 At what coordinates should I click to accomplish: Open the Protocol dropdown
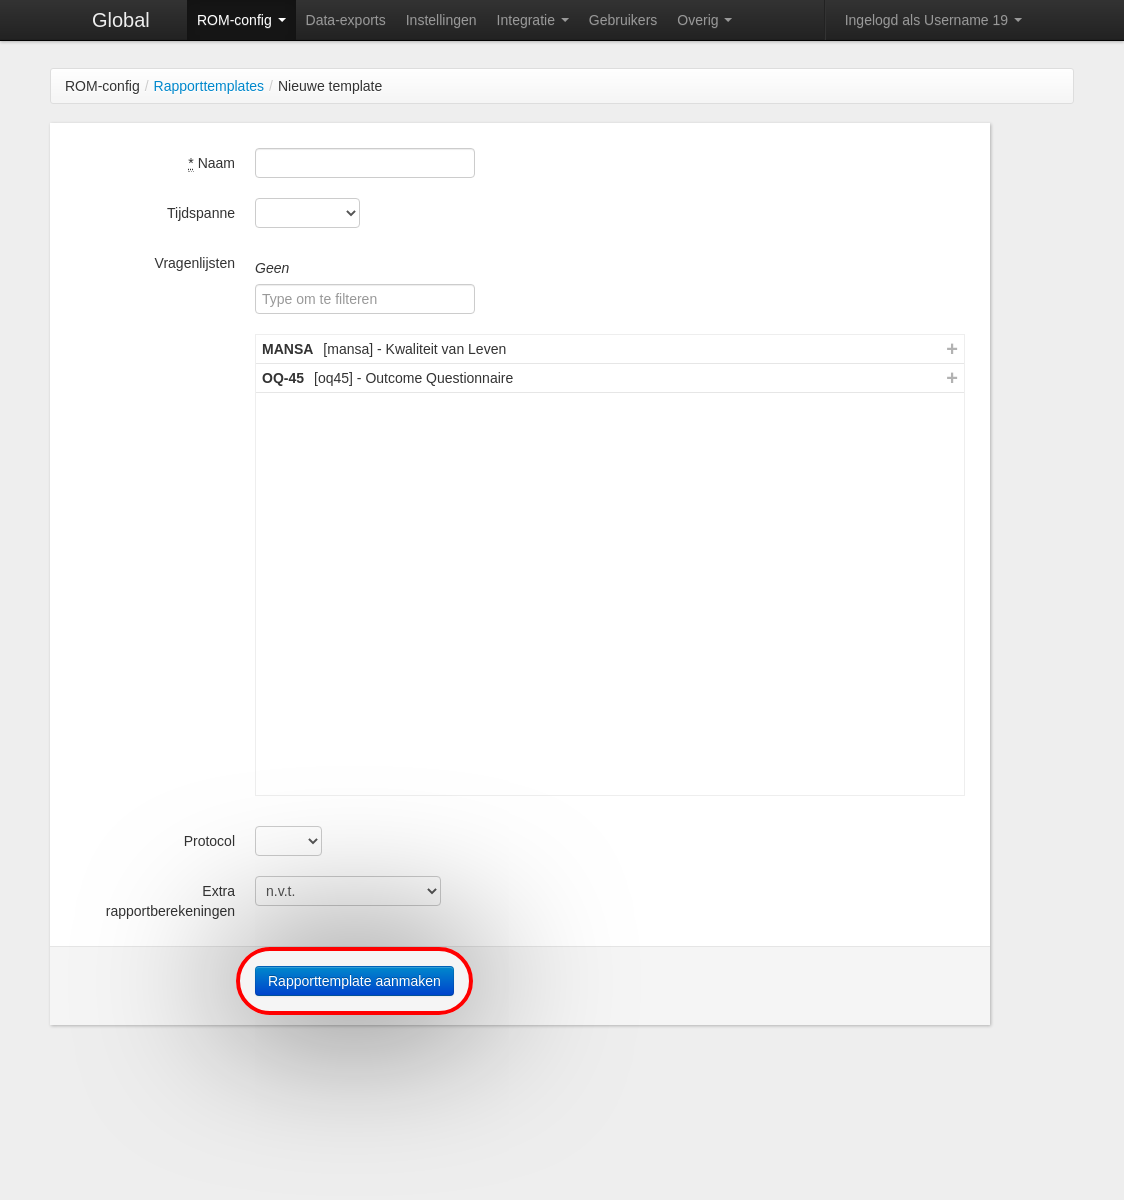click(288, 841)
